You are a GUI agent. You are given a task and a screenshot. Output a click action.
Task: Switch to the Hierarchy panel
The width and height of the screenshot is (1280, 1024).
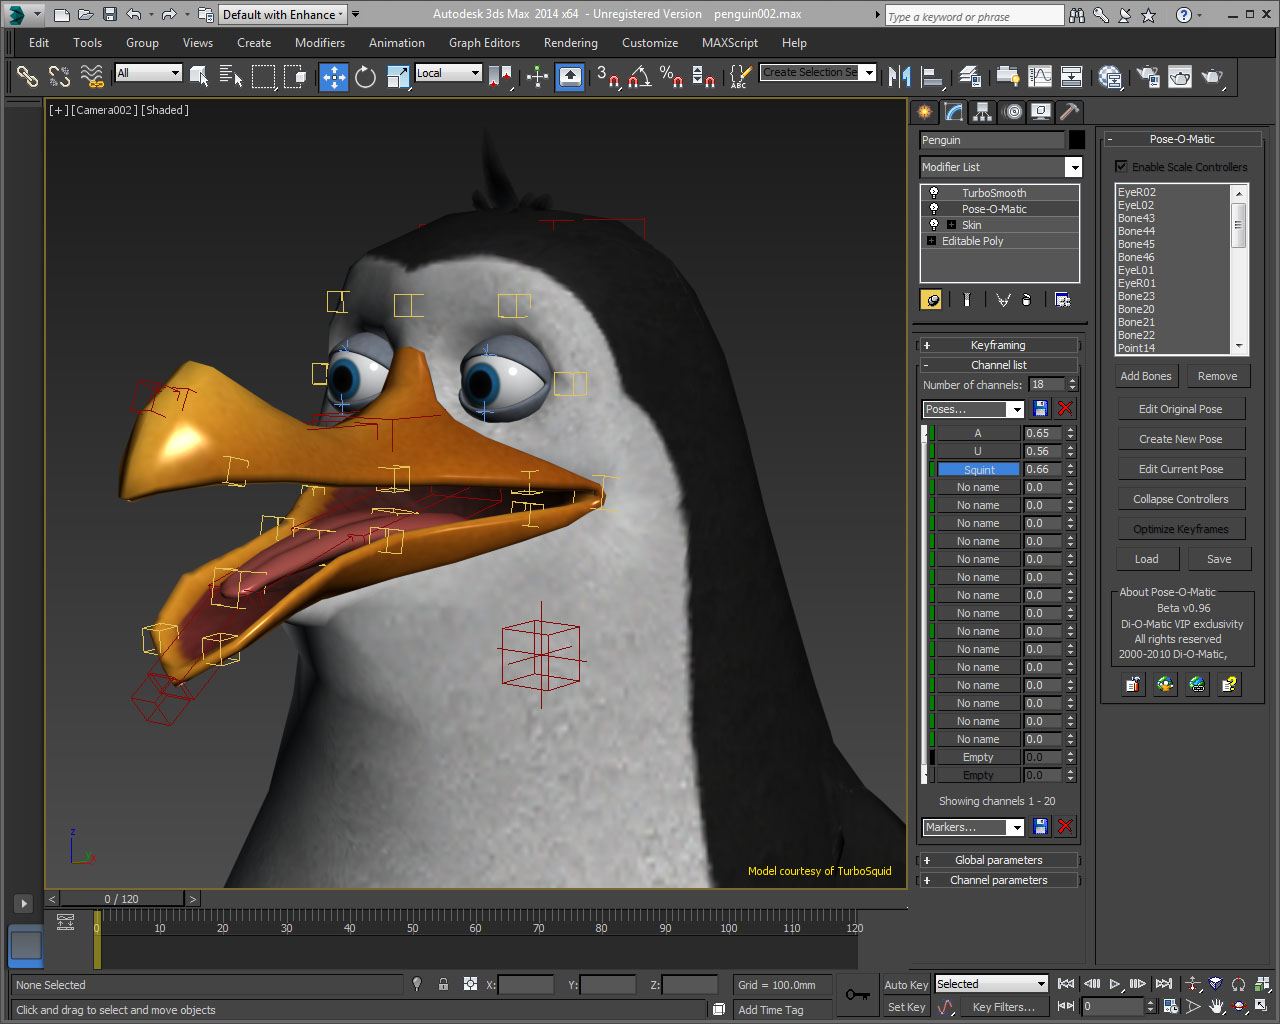(x=983, y=112)
